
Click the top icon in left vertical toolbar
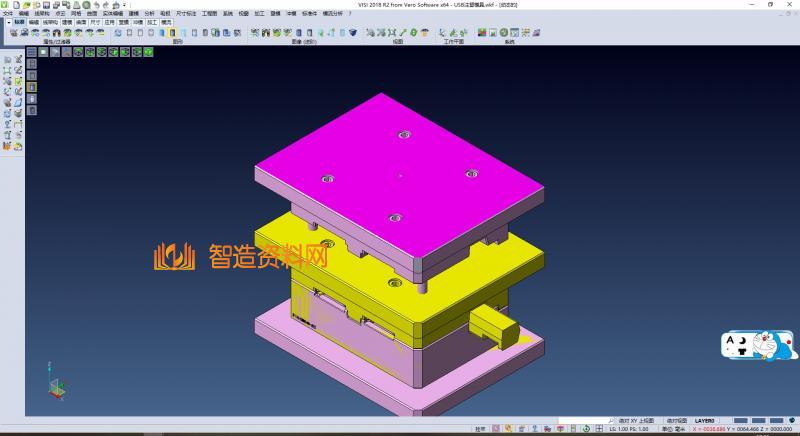pyautogui.click(x=7, y=60)
